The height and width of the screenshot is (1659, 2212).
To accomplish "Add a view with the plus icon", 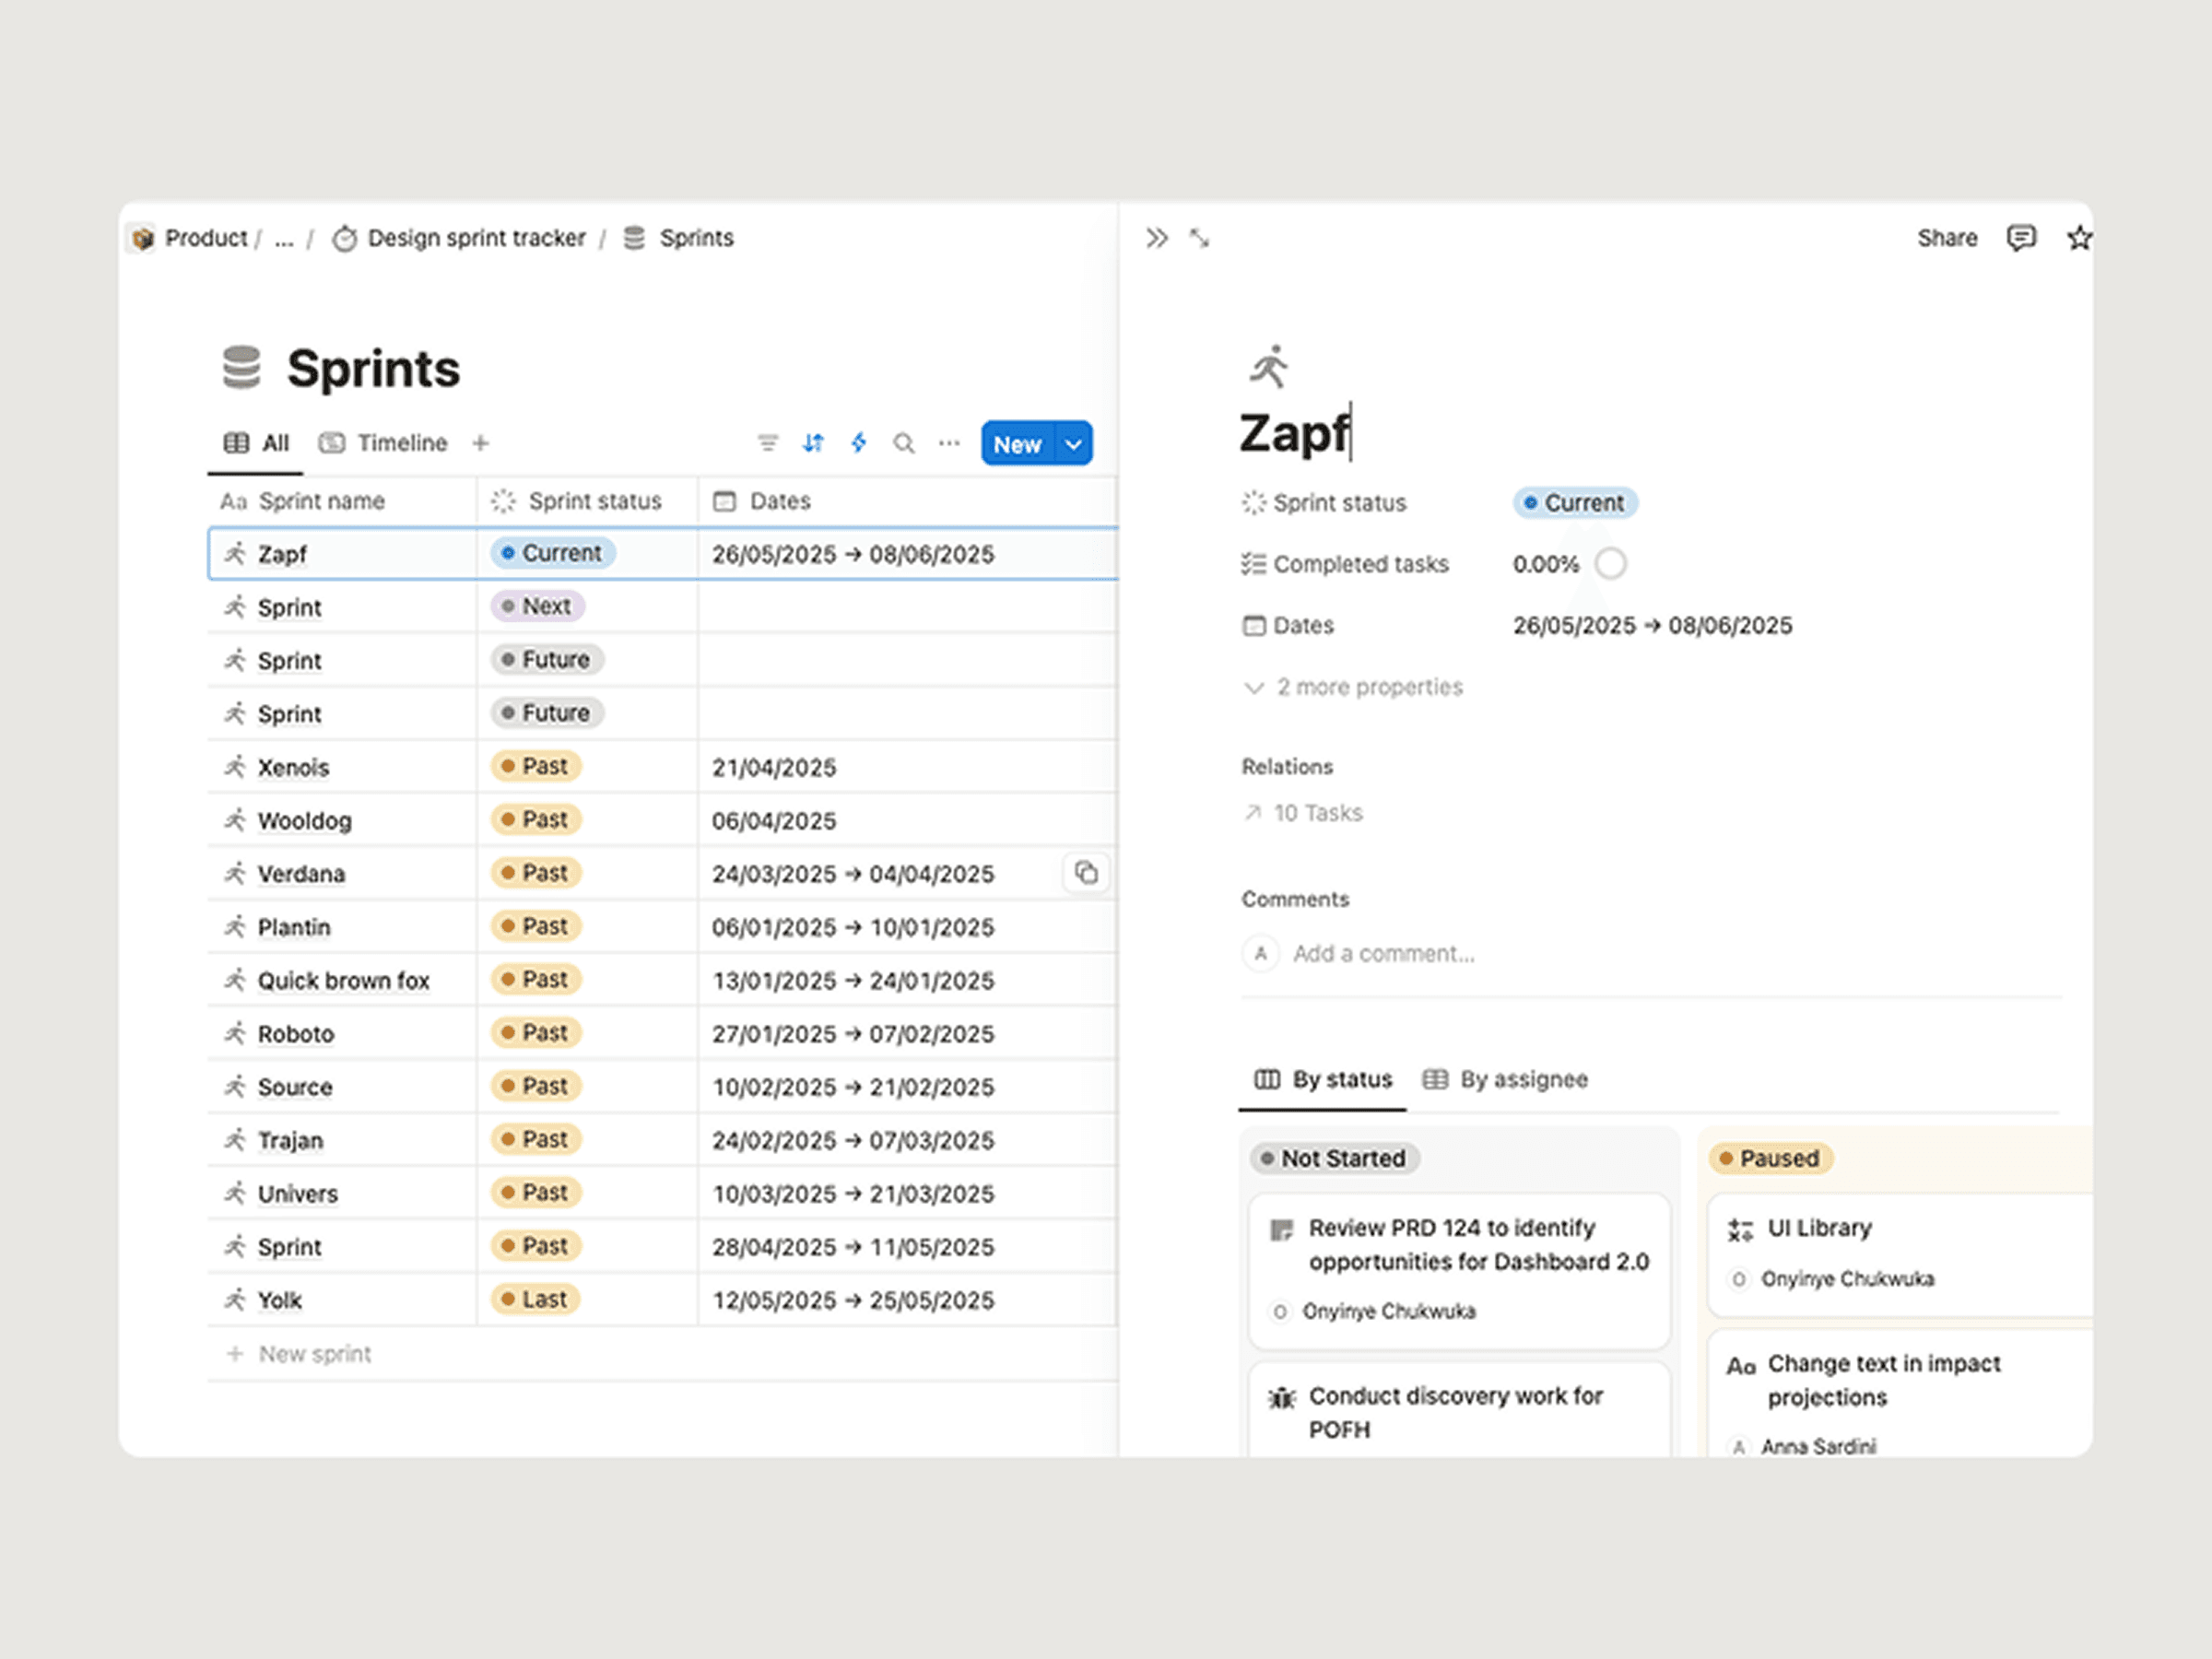I will (x=480, y=443).
